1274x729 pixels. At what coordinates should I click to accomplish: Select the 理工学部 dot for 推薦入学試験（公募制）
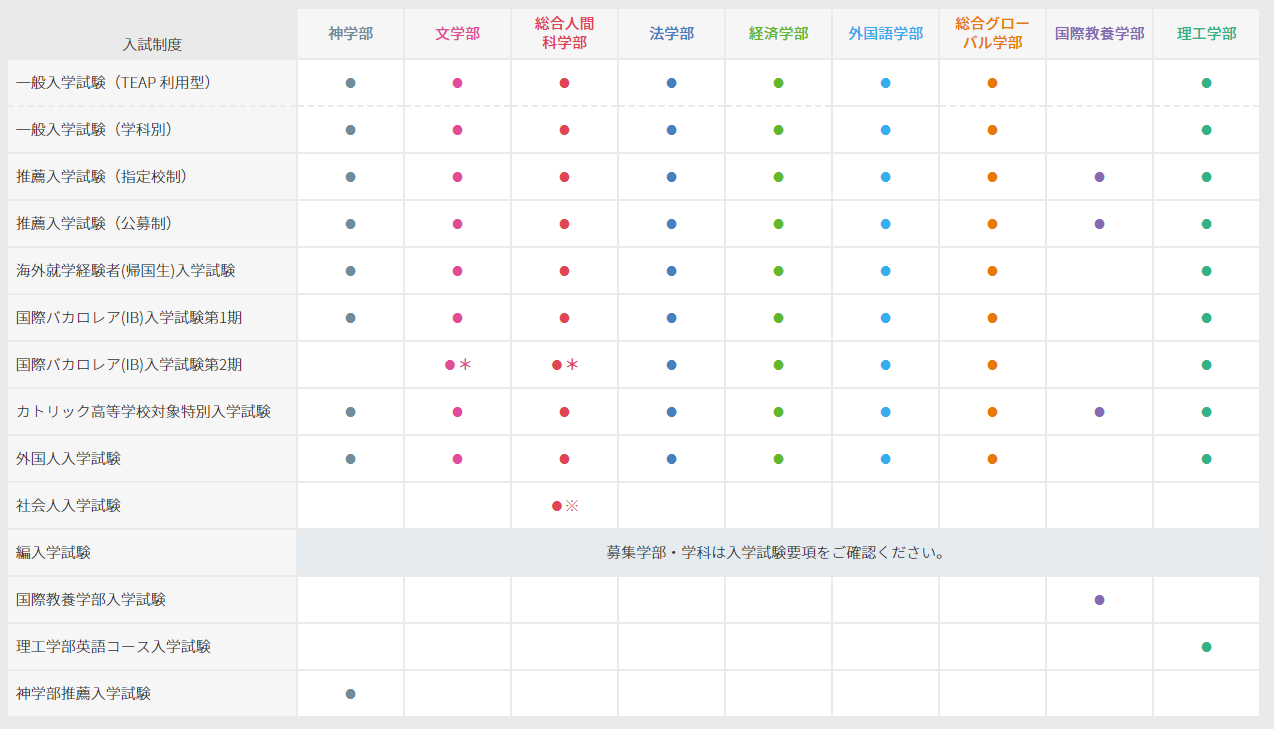coord(1206,223)
